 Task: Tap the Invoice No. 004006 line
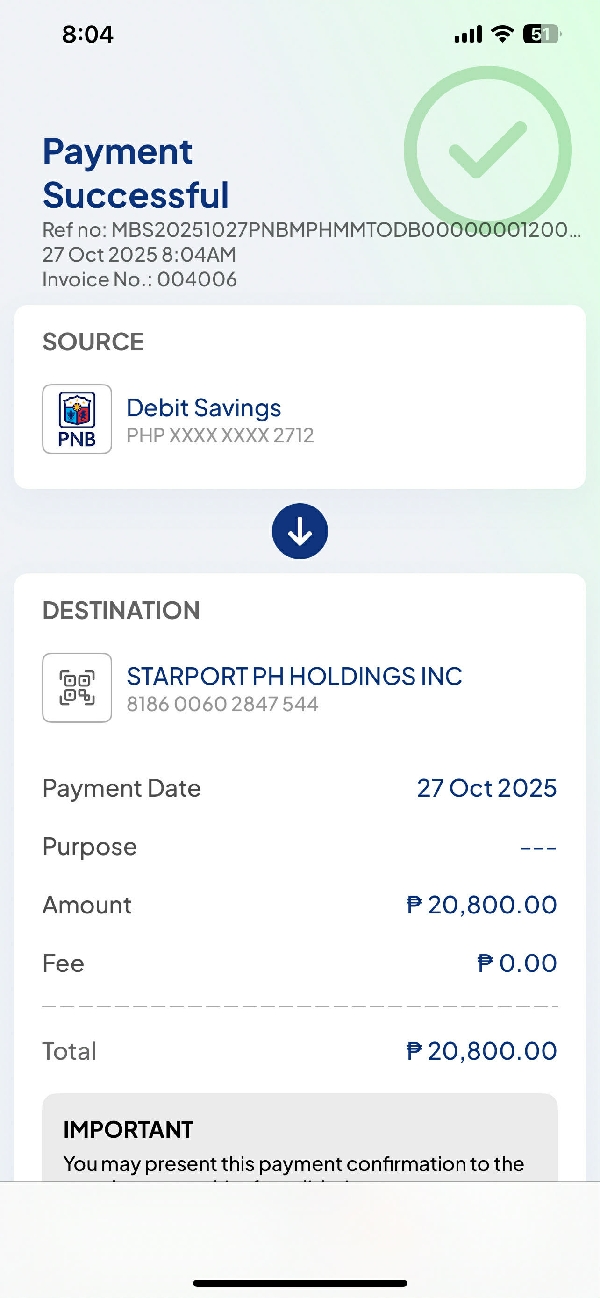(x=139, y=279)
